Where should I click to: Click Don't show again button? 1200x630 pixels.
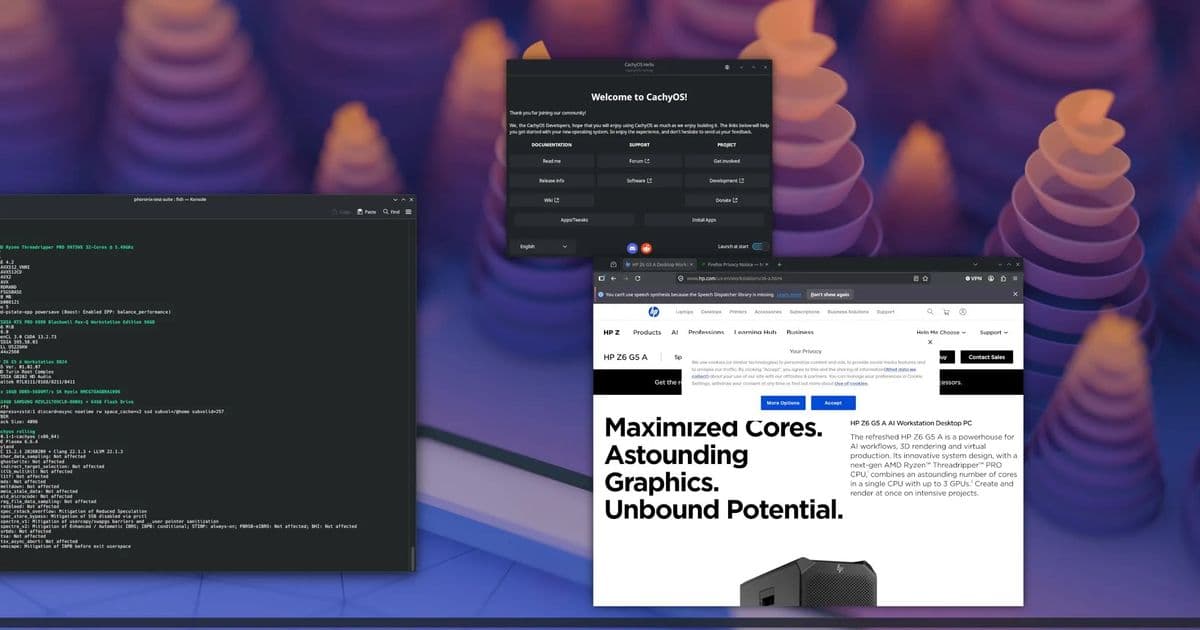830,295
